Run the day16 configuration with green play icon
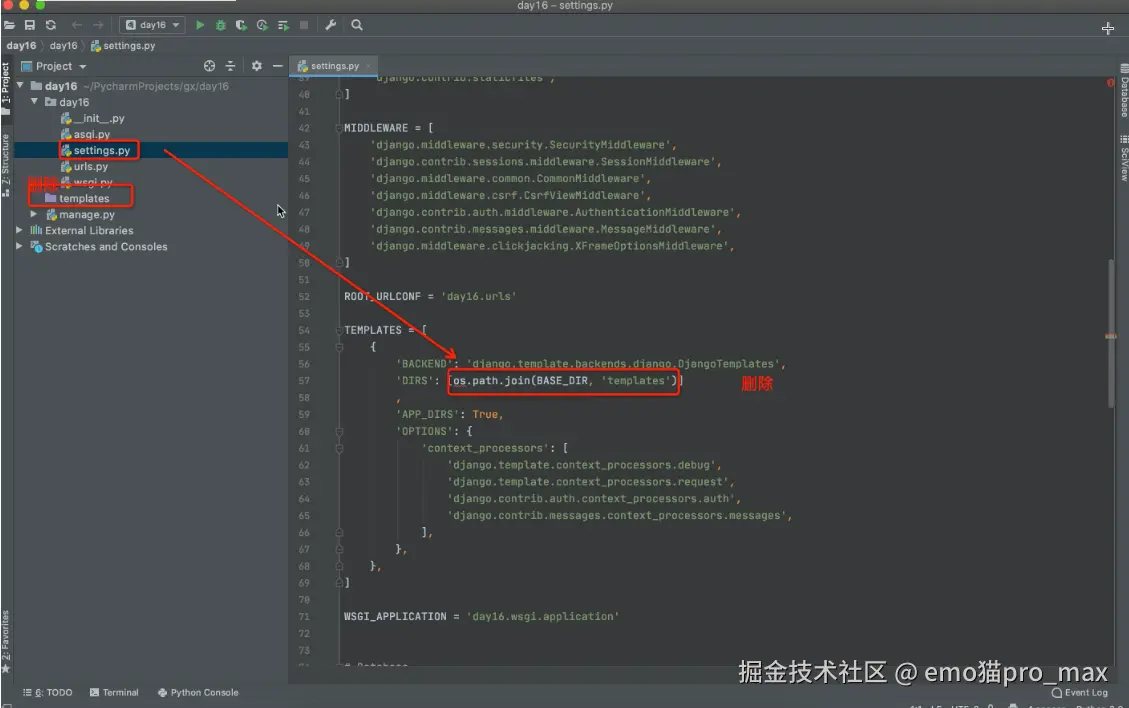 199,25
